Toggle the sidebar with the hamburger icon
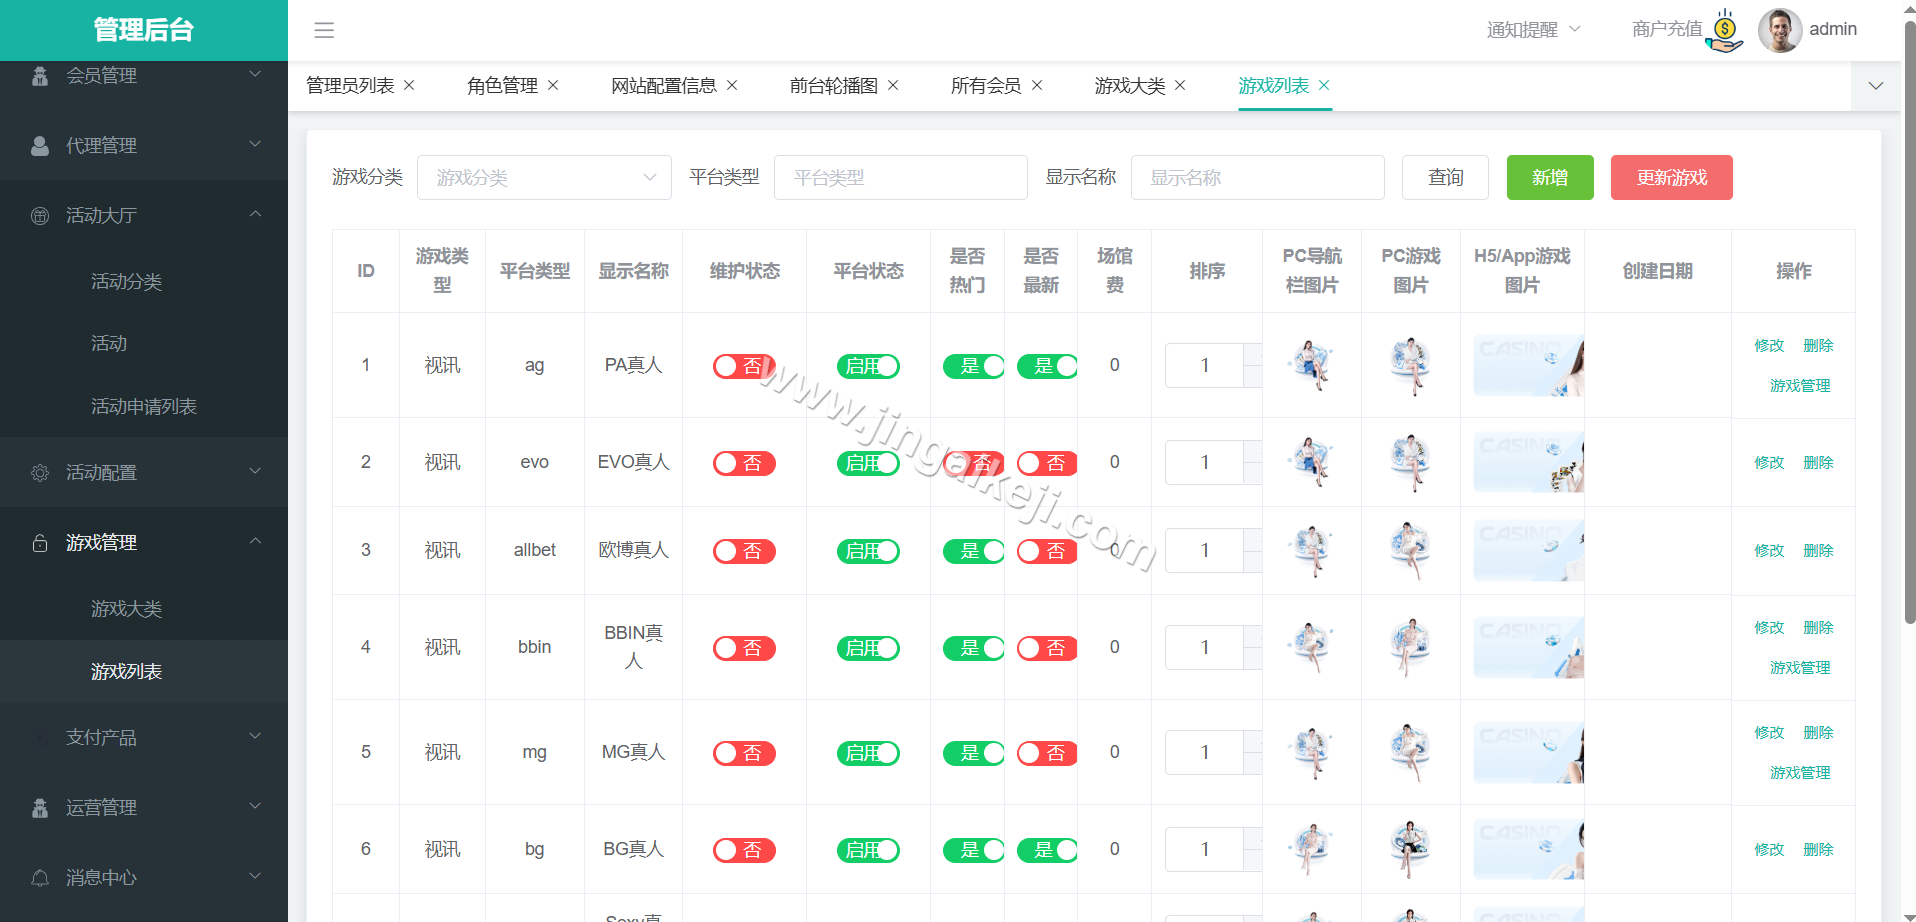This screenshot has width=1916, height=922. pyautogui.click(x=323, y=30)
